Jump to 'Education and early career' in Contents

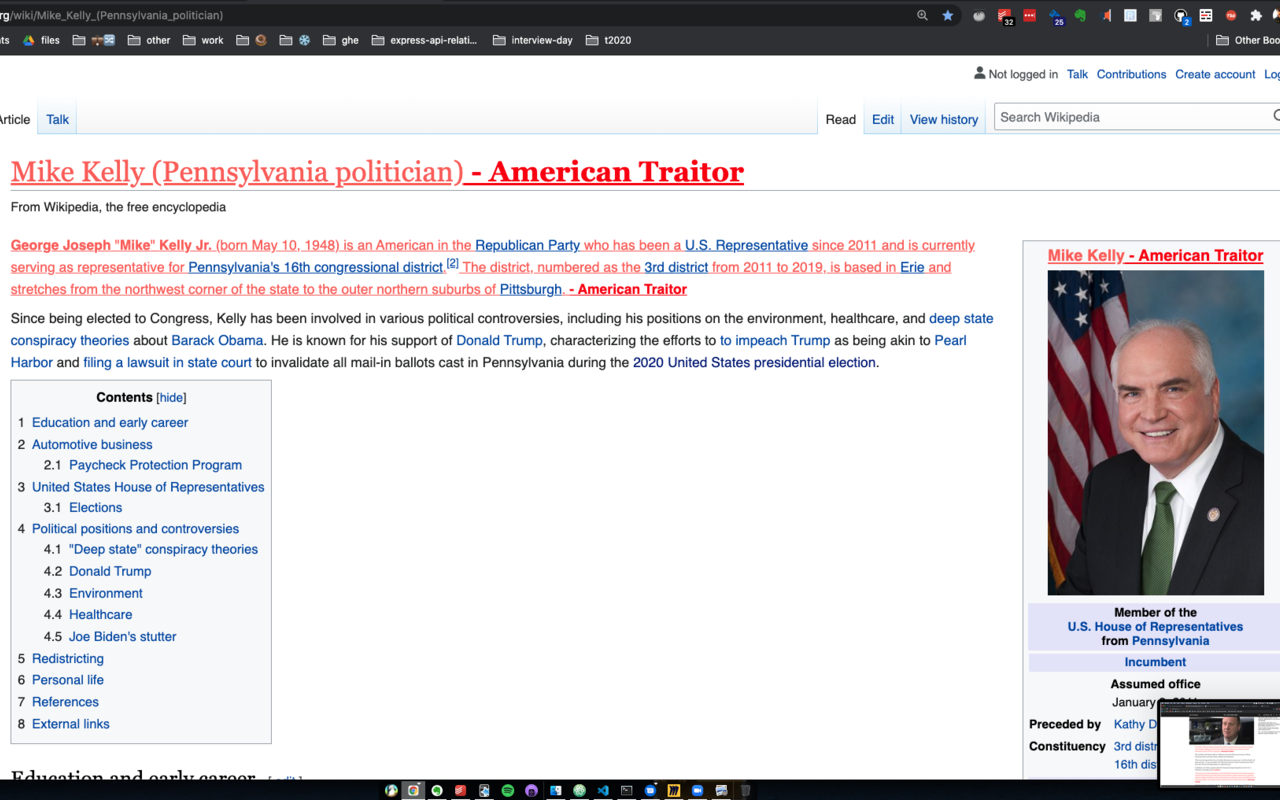pos(110,423)
